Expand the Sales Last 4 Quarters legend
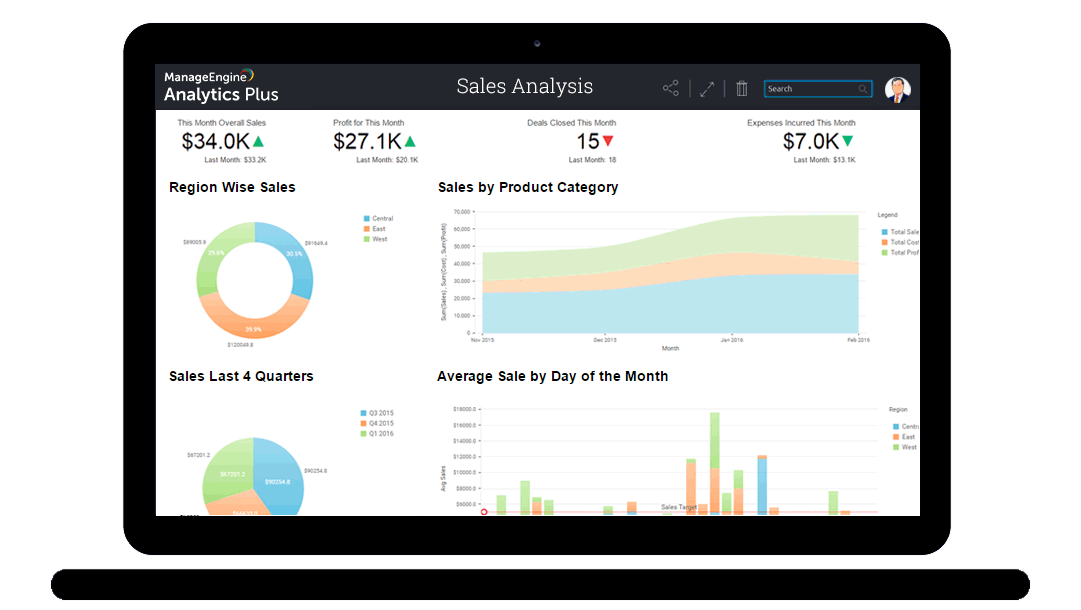Viewport: 1081px width, 610px height. (377, 422)
